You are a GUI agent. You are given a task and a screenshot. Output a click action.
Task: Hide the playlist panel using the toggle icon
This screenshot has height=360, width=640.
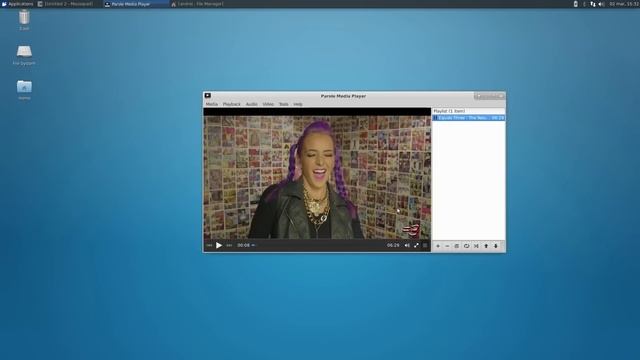coord(425,245)
